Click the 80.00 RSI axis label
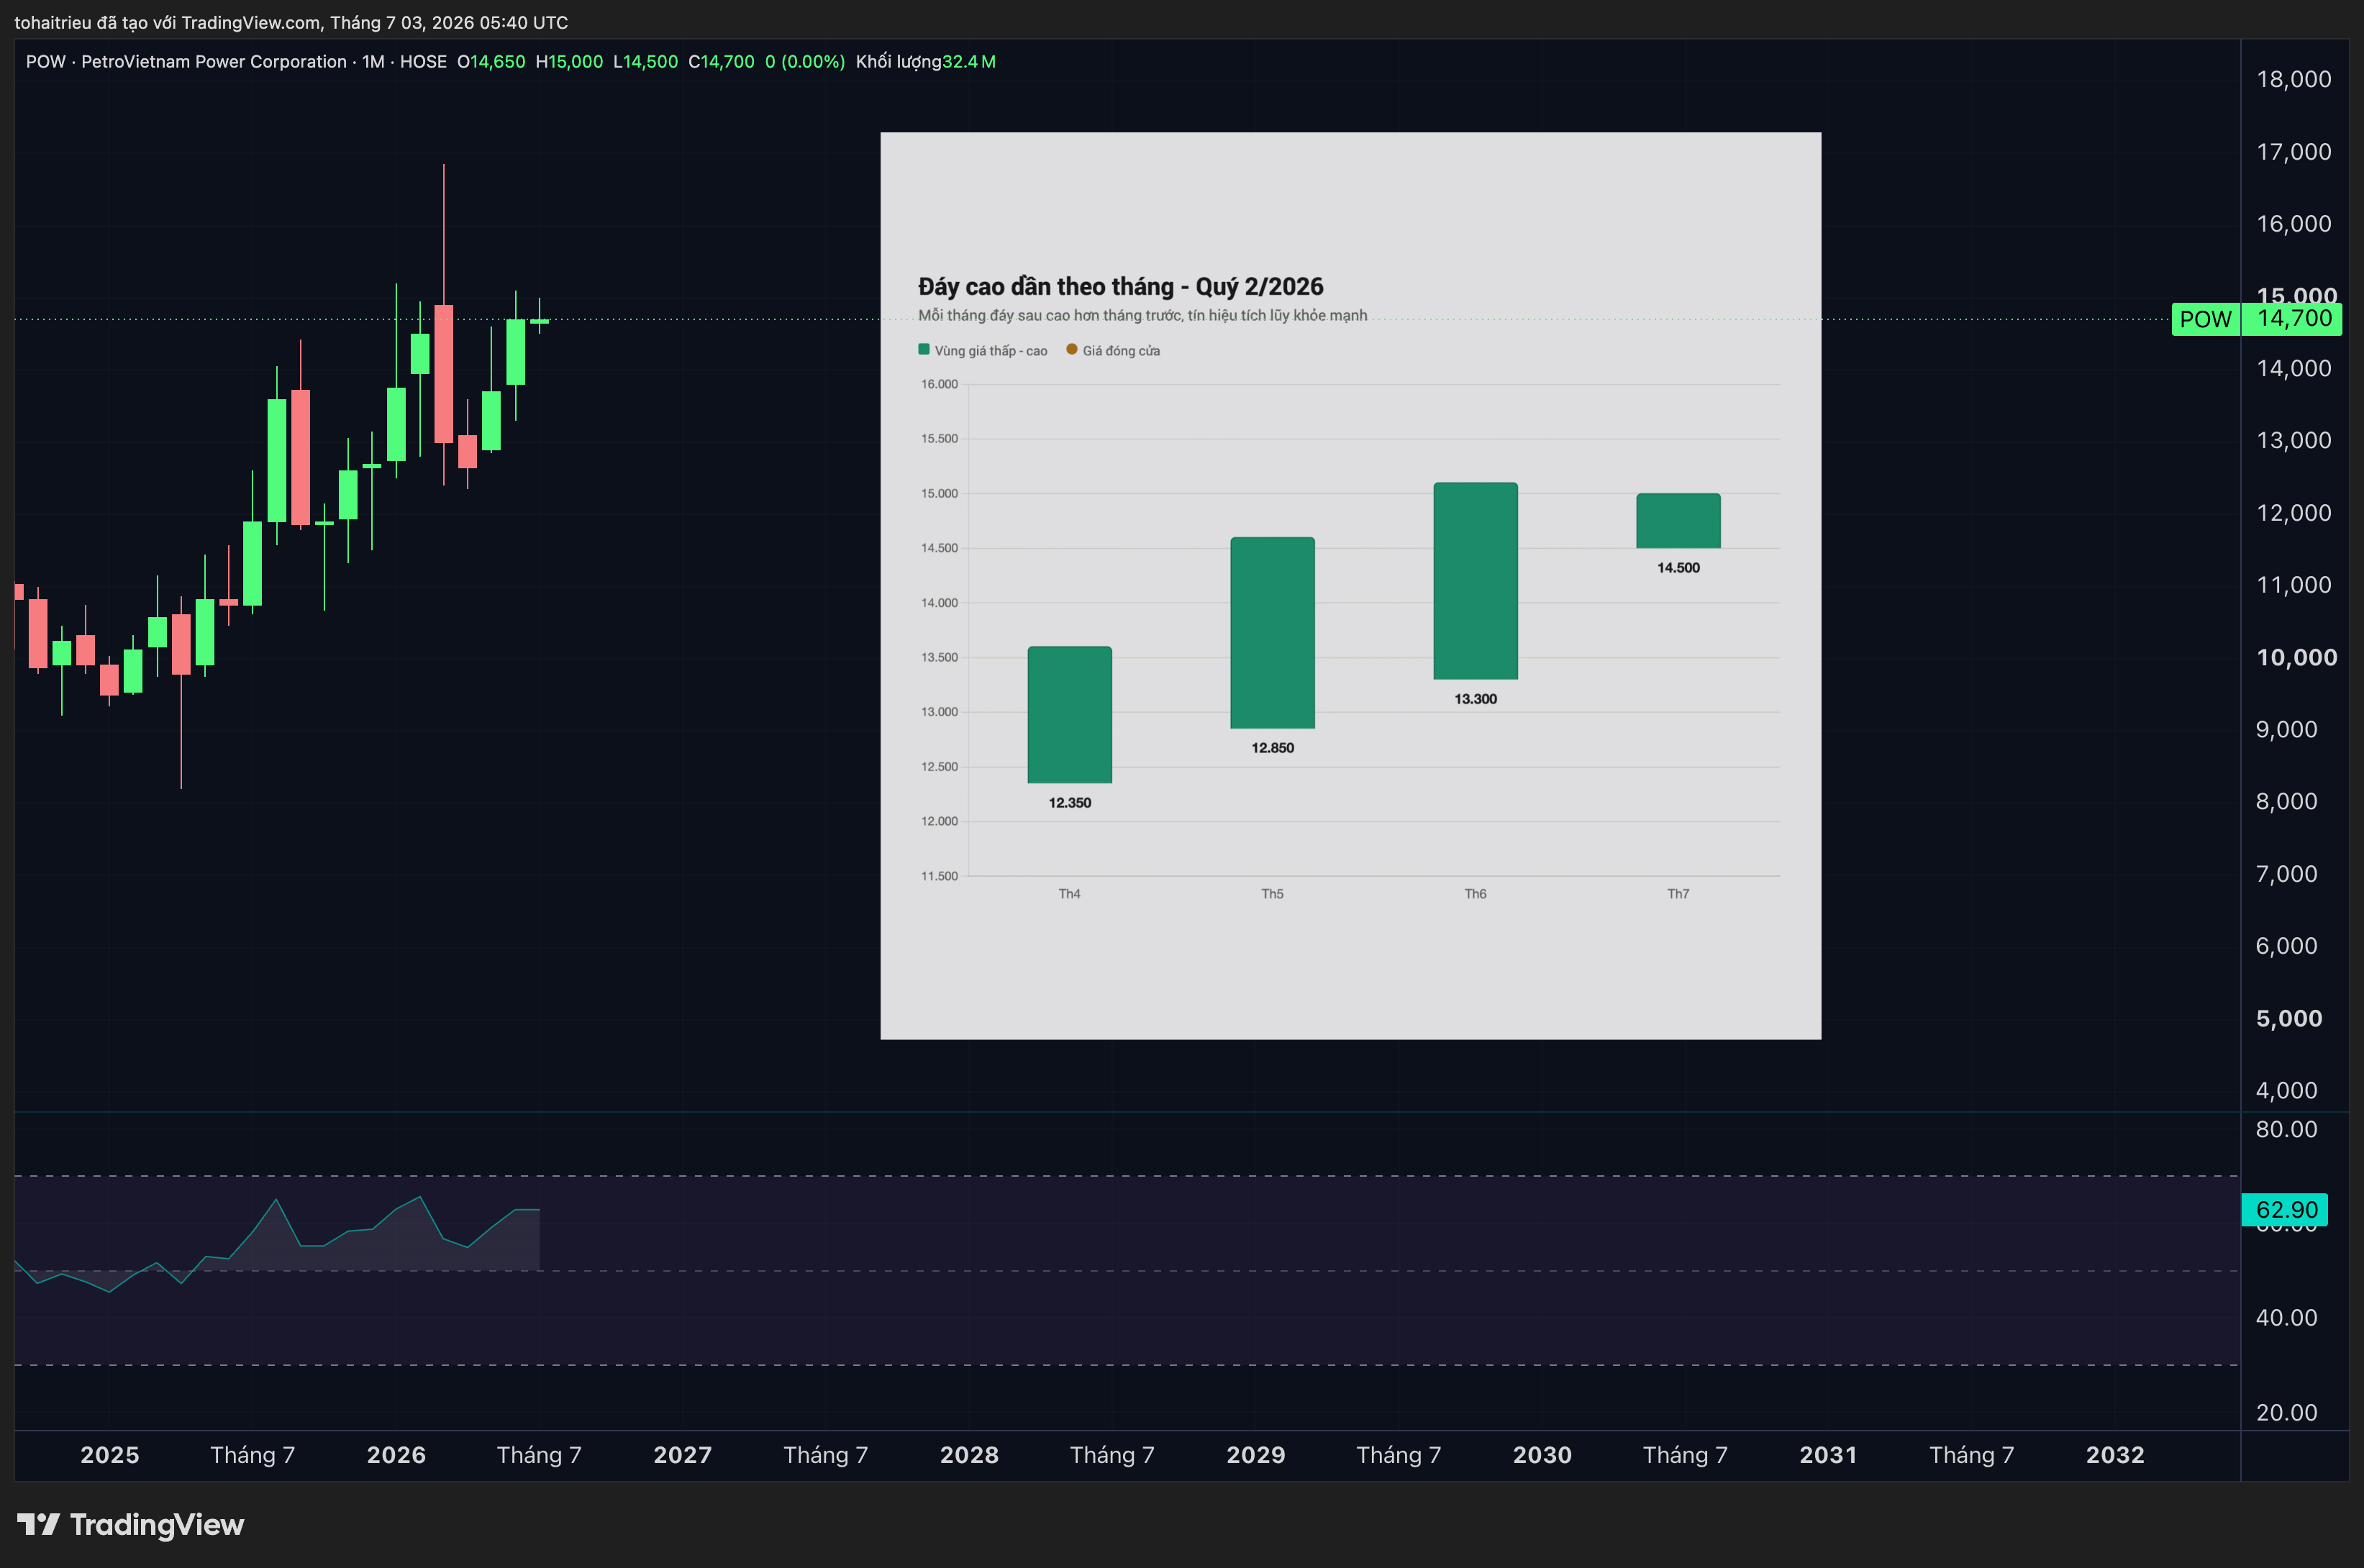The image size is (2364, 1568). click(2286, 1129)
